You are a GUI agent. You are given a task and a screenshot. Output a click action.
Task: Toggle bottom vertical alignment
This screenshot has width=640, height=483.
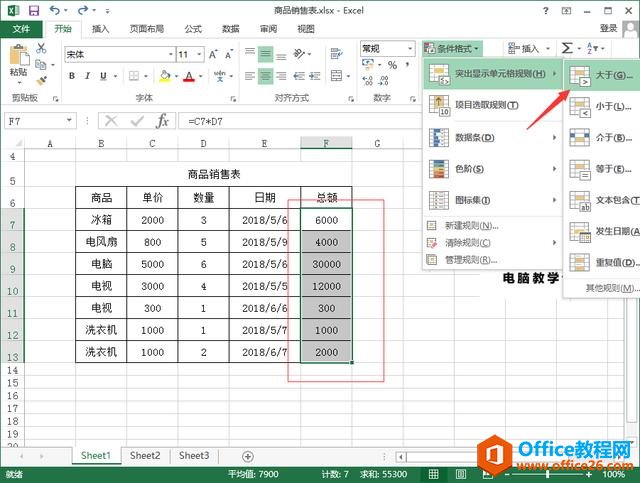pos(281,56)
